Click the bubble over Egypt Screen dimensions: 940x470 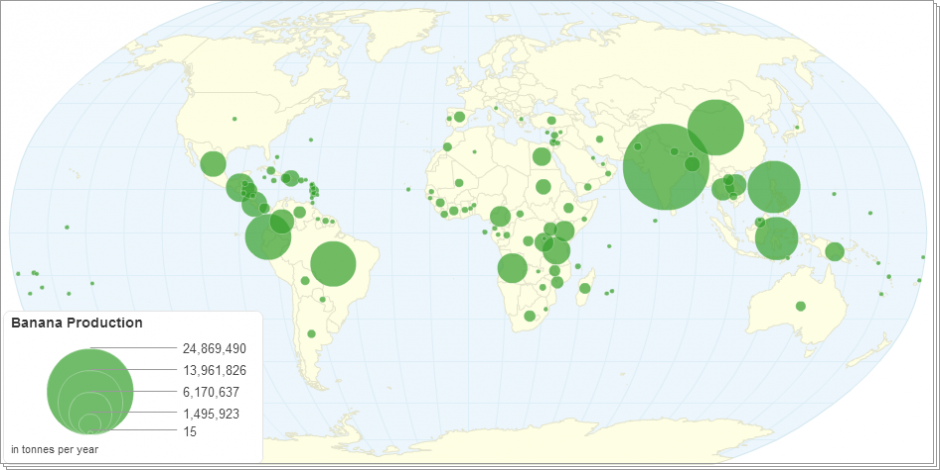click(x=541, y=156)
